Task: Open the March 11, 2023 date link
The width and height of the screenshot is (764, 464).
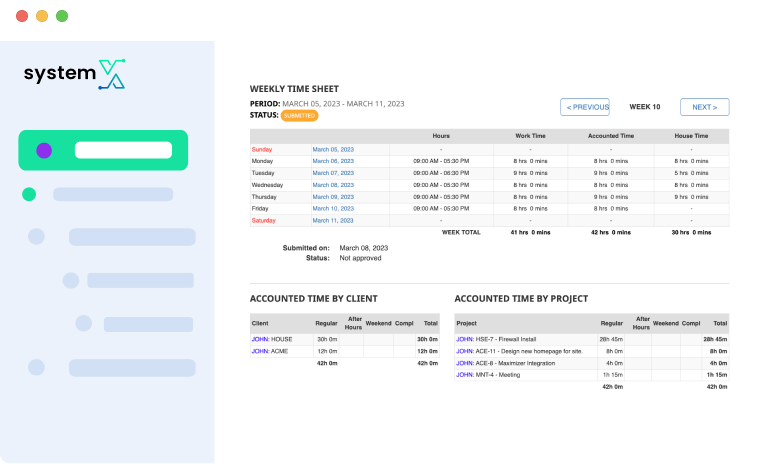Action: pyautogui.click(x=333, y=221)
